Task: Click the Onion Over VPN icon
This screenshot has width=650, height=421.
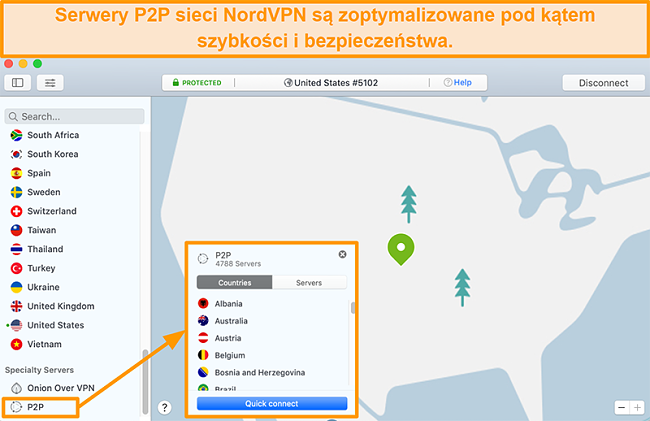Action: (17, 388)
